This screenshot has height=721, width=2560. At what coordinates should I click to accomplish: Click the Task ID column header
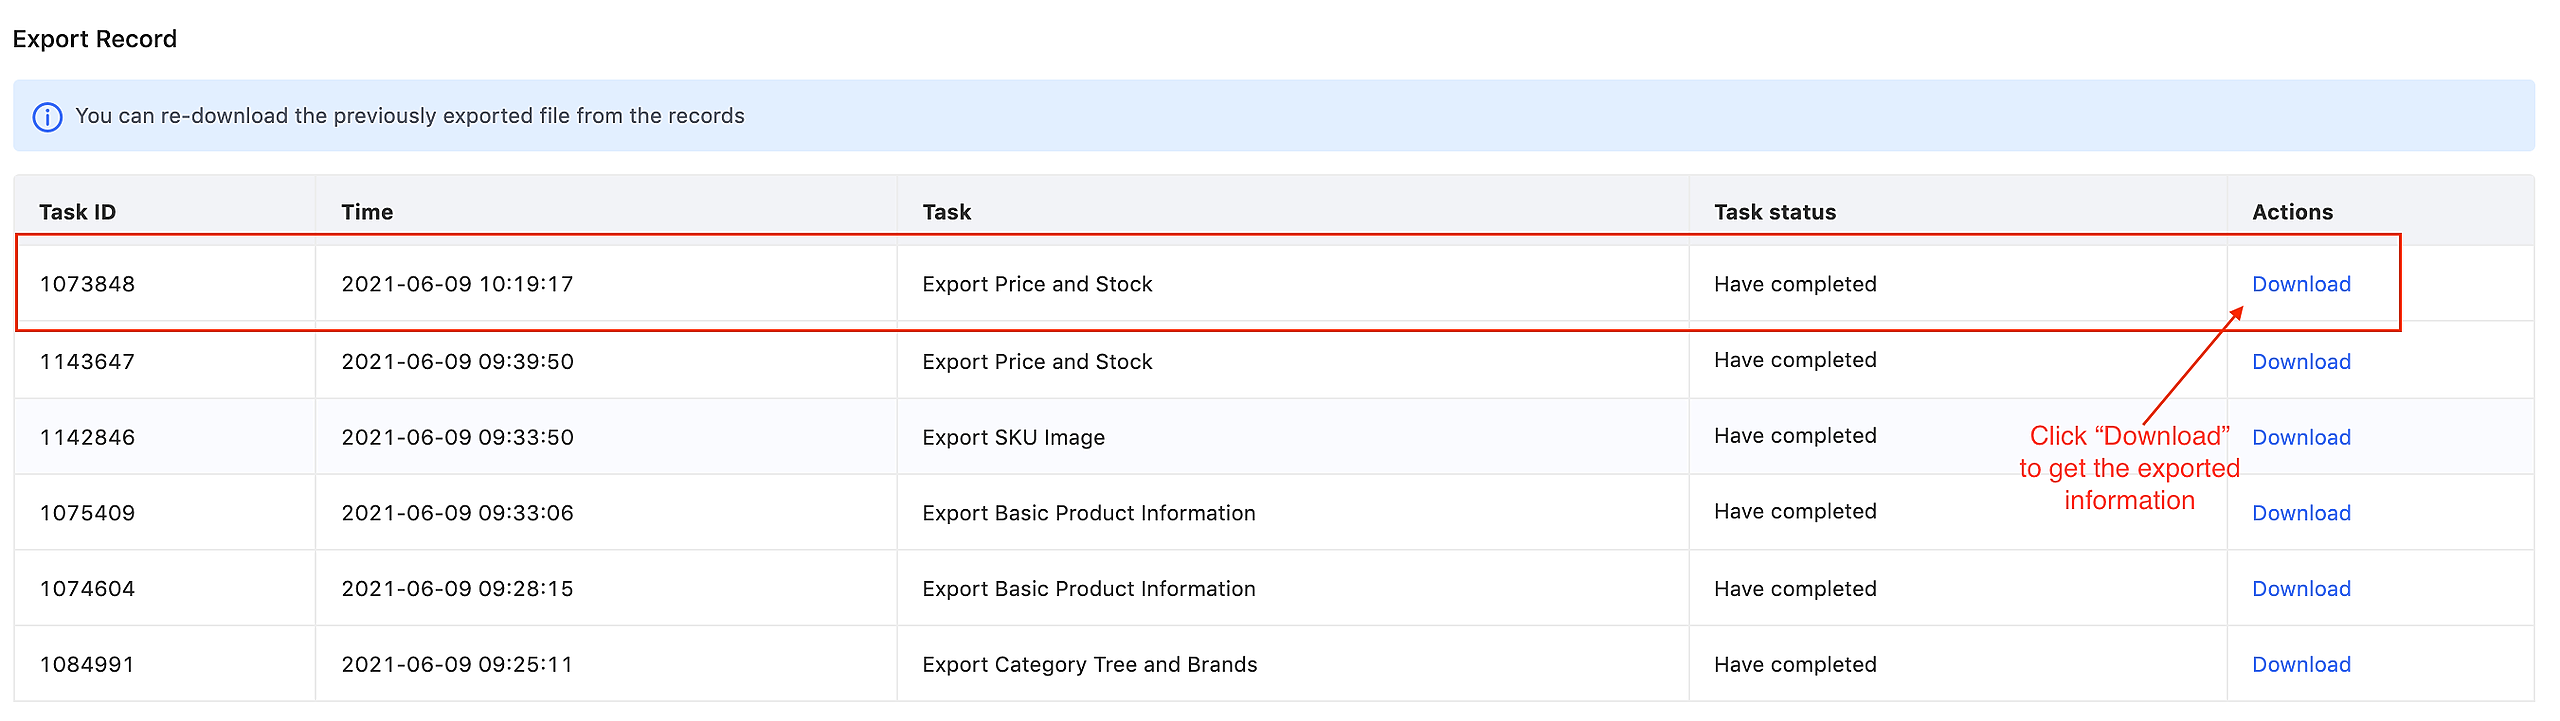[x=77, y=212]
